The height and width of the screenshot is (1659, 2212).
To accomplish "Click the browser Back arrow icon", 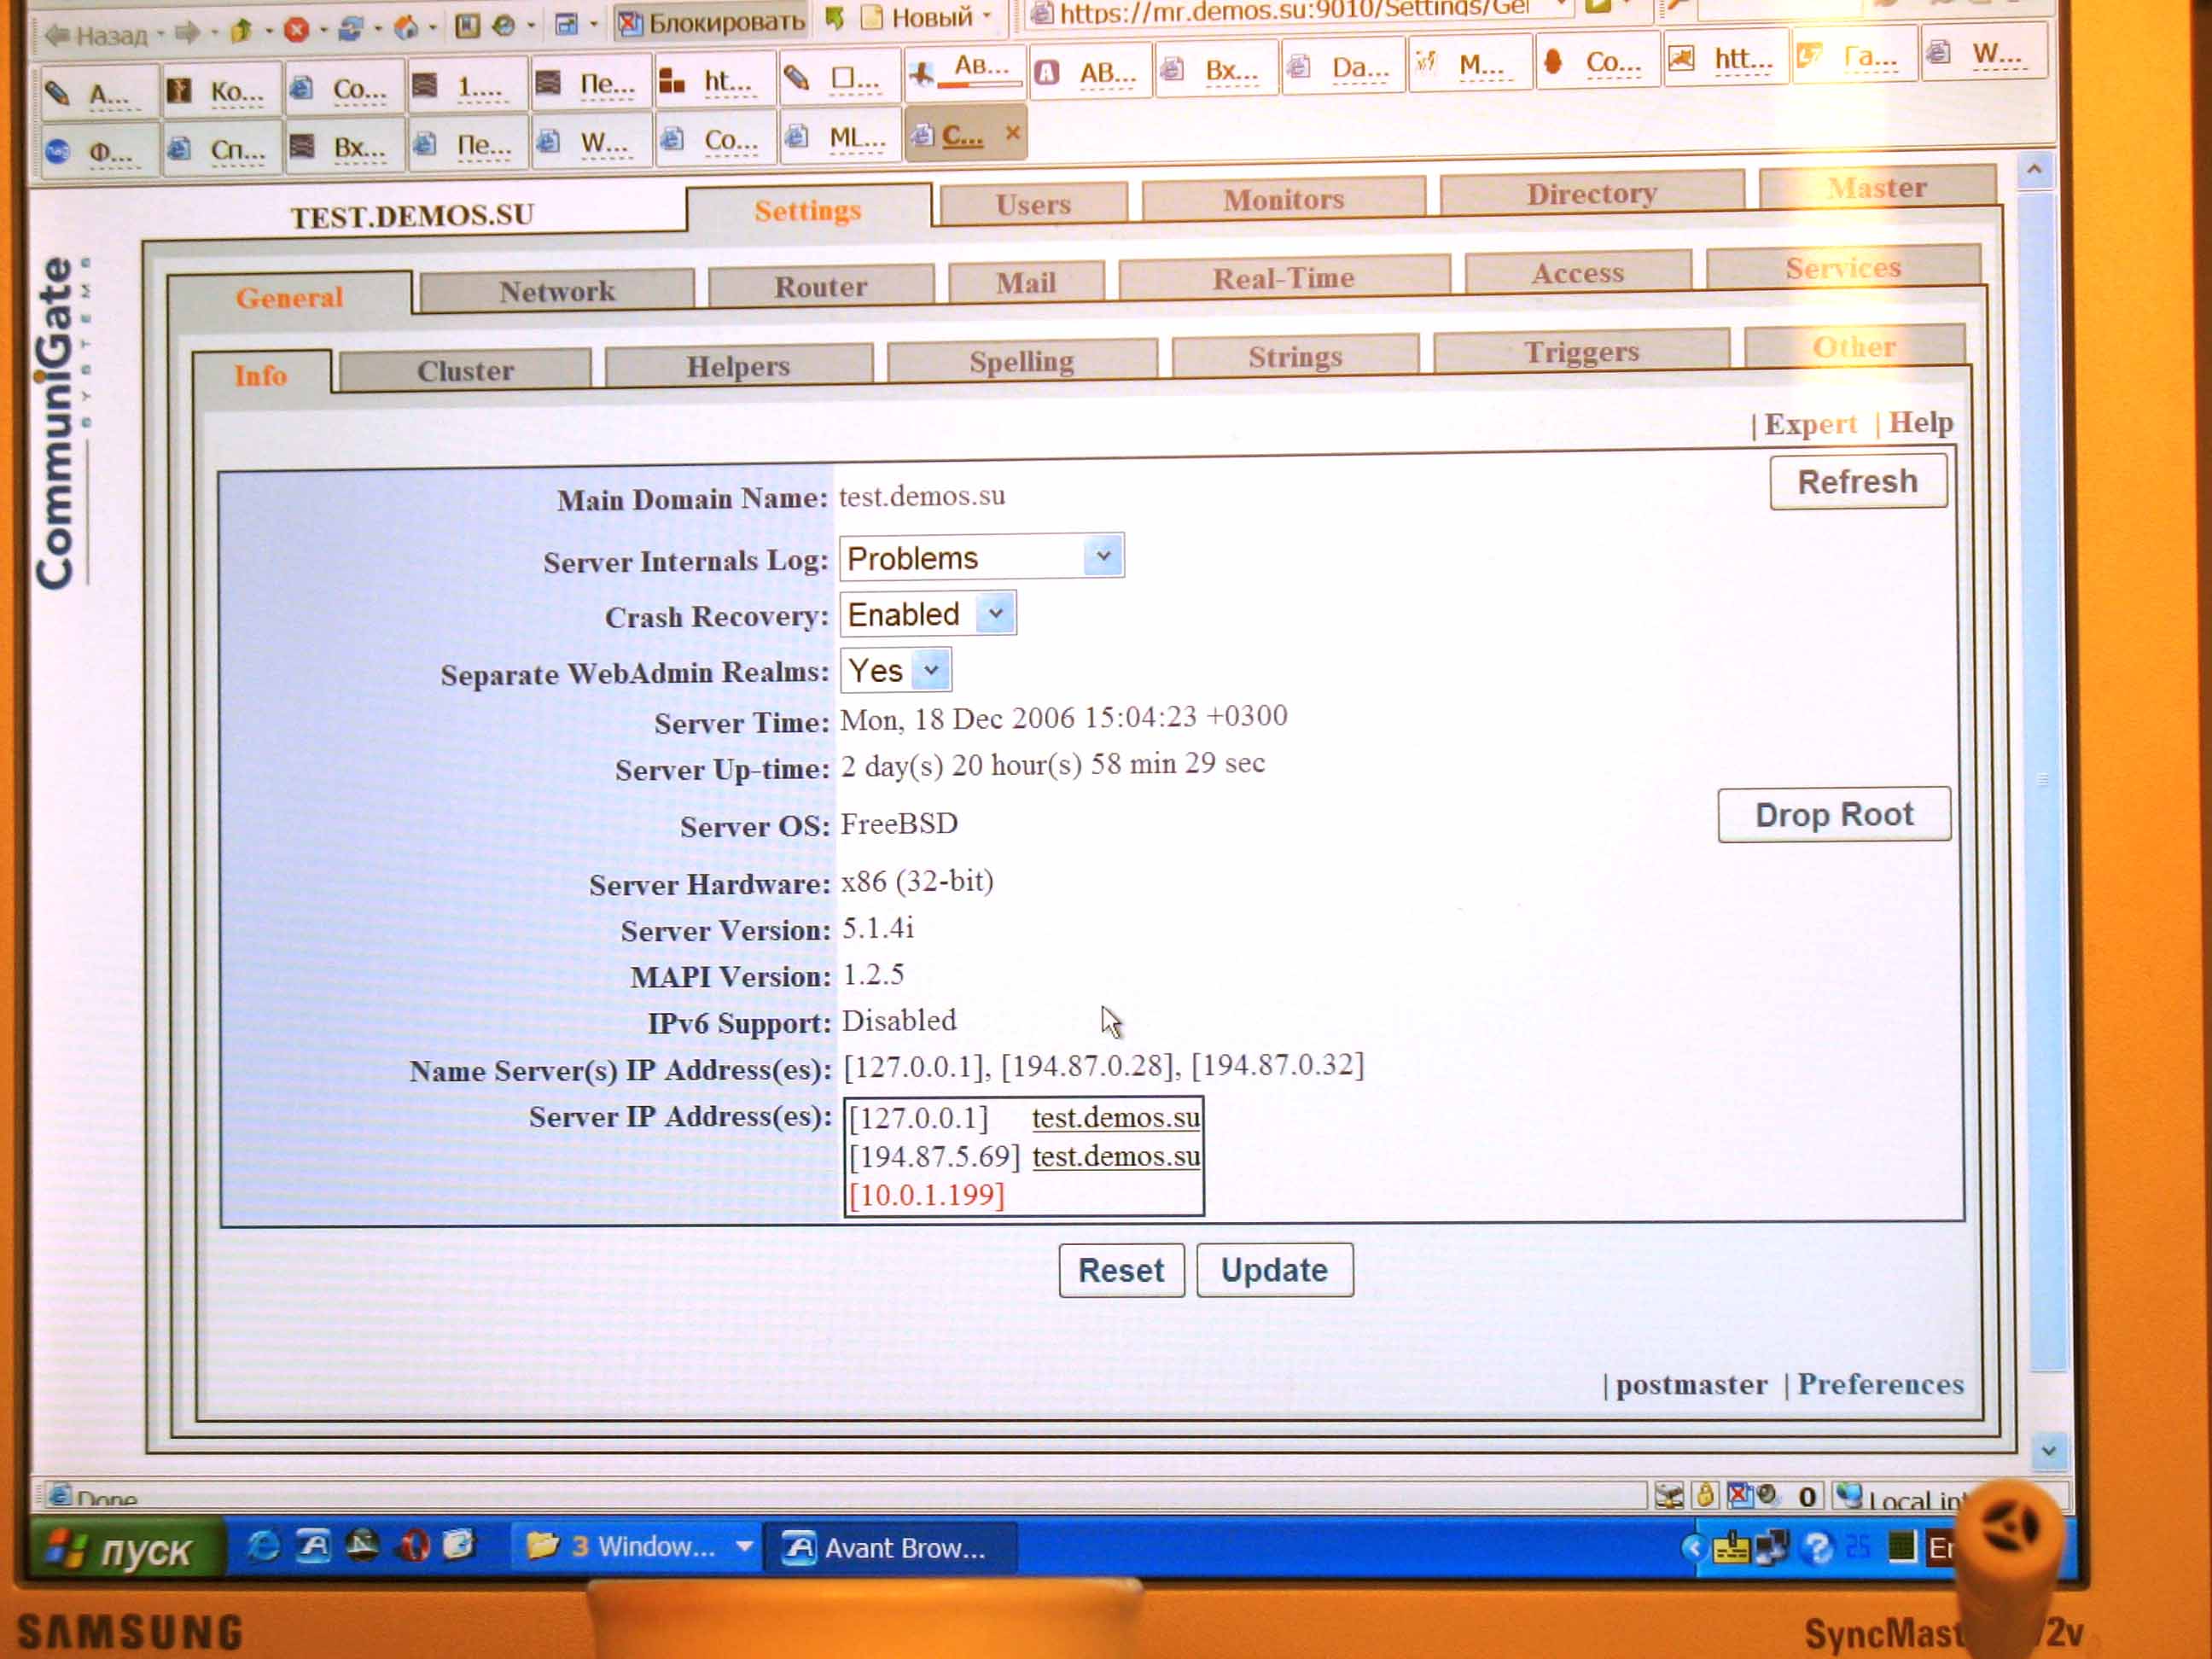I will [x=57, y=36].
